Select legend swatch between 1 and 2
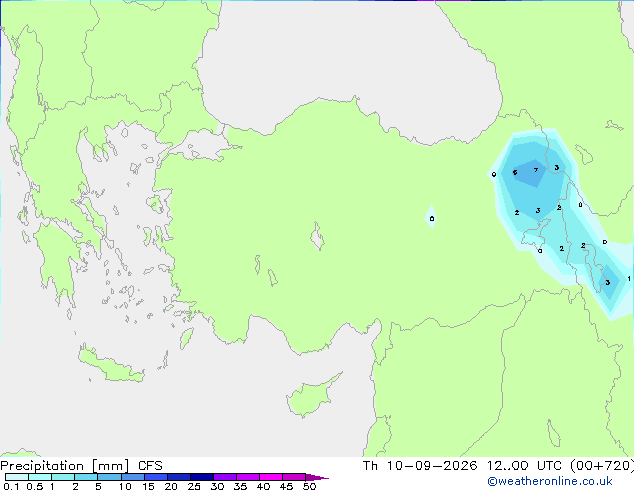The width and height of the screenshot is (634, 490). [x=63, y=477]
